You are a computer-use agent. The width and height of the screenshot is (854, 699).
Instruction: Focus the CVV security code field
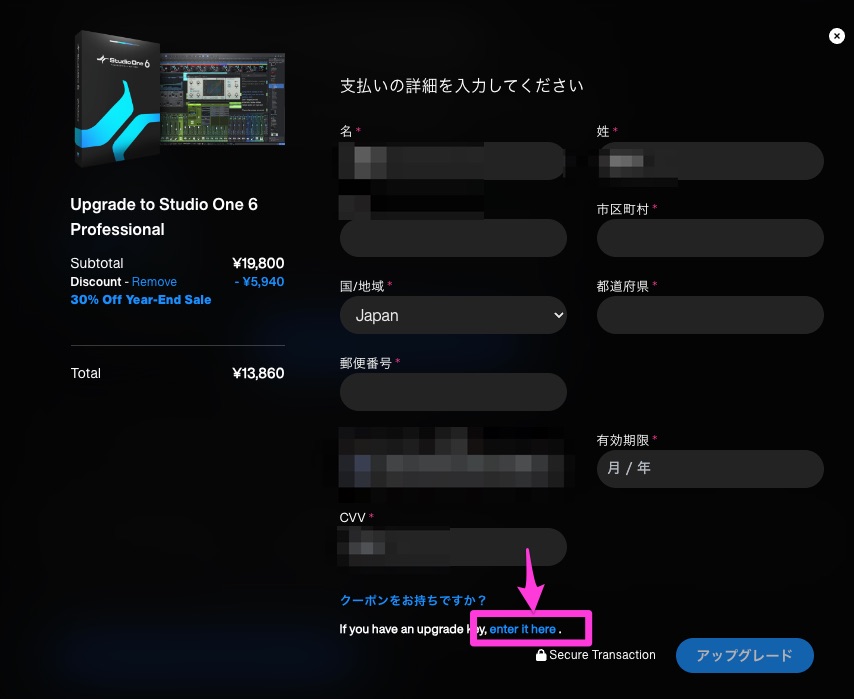tap(453, 546)
